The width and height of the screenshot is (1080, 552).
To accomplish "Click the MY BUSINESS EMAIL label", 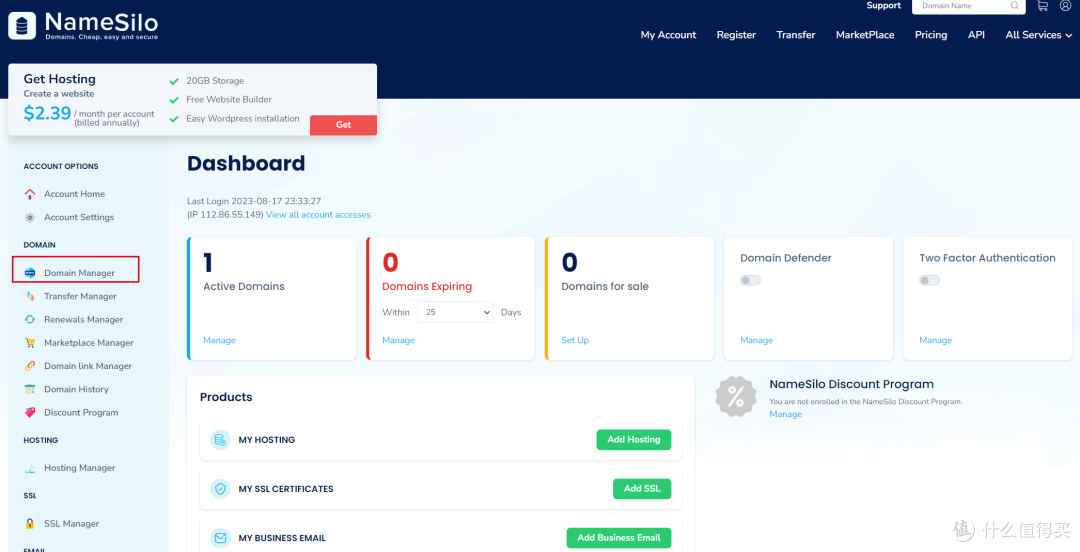I will coord(282,538).
